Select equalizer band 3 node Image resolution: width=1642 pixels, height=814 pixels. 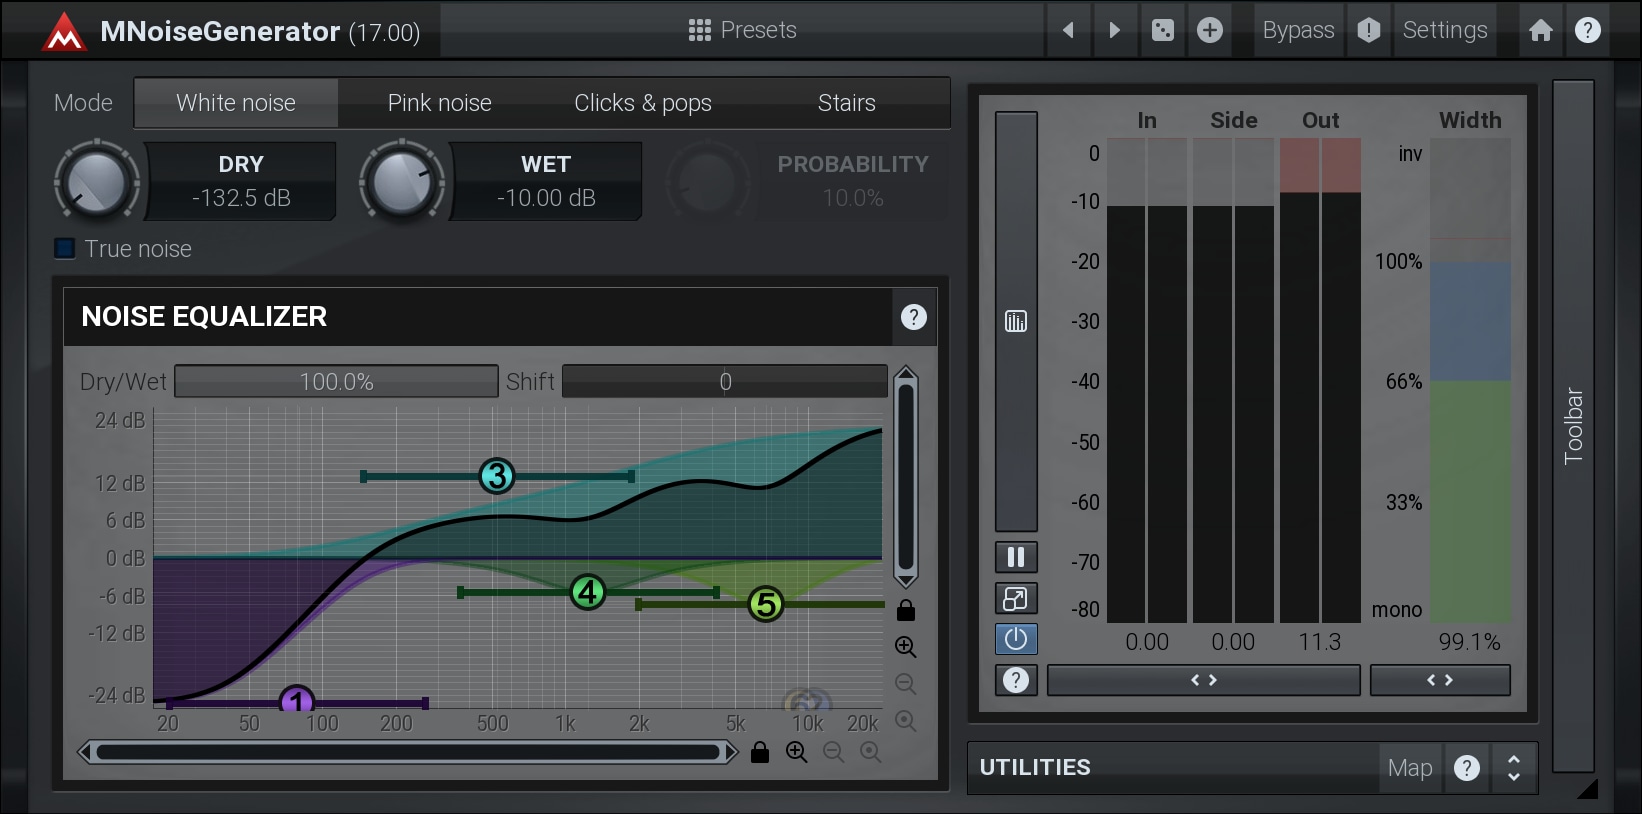tap(497, 476)
